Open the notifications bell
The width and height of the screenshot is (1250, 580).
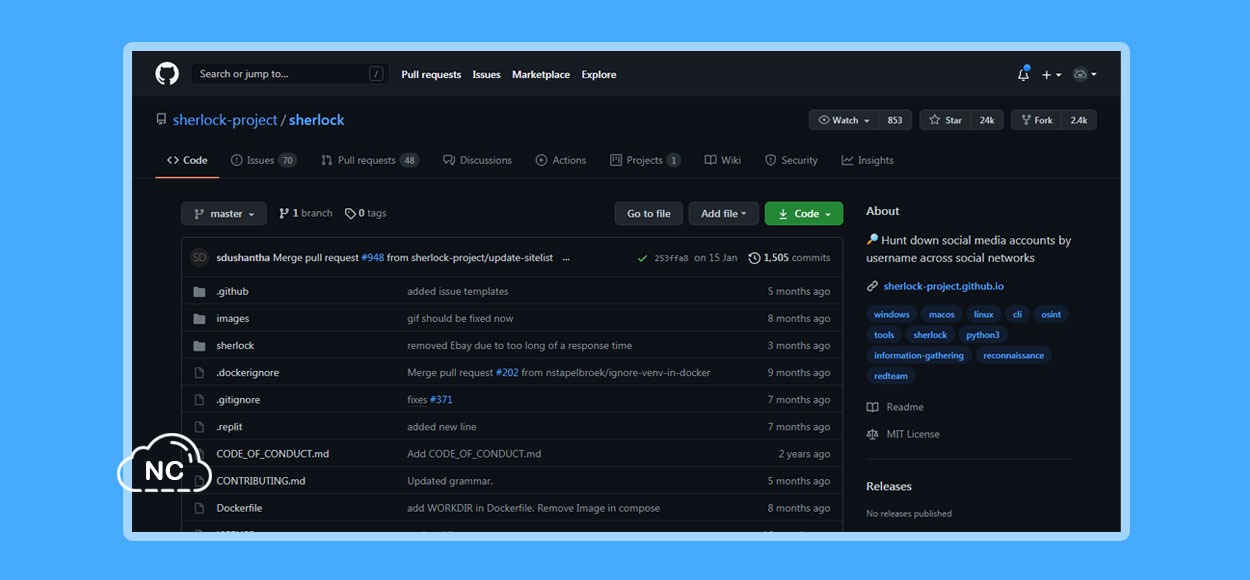[1023, 74]
